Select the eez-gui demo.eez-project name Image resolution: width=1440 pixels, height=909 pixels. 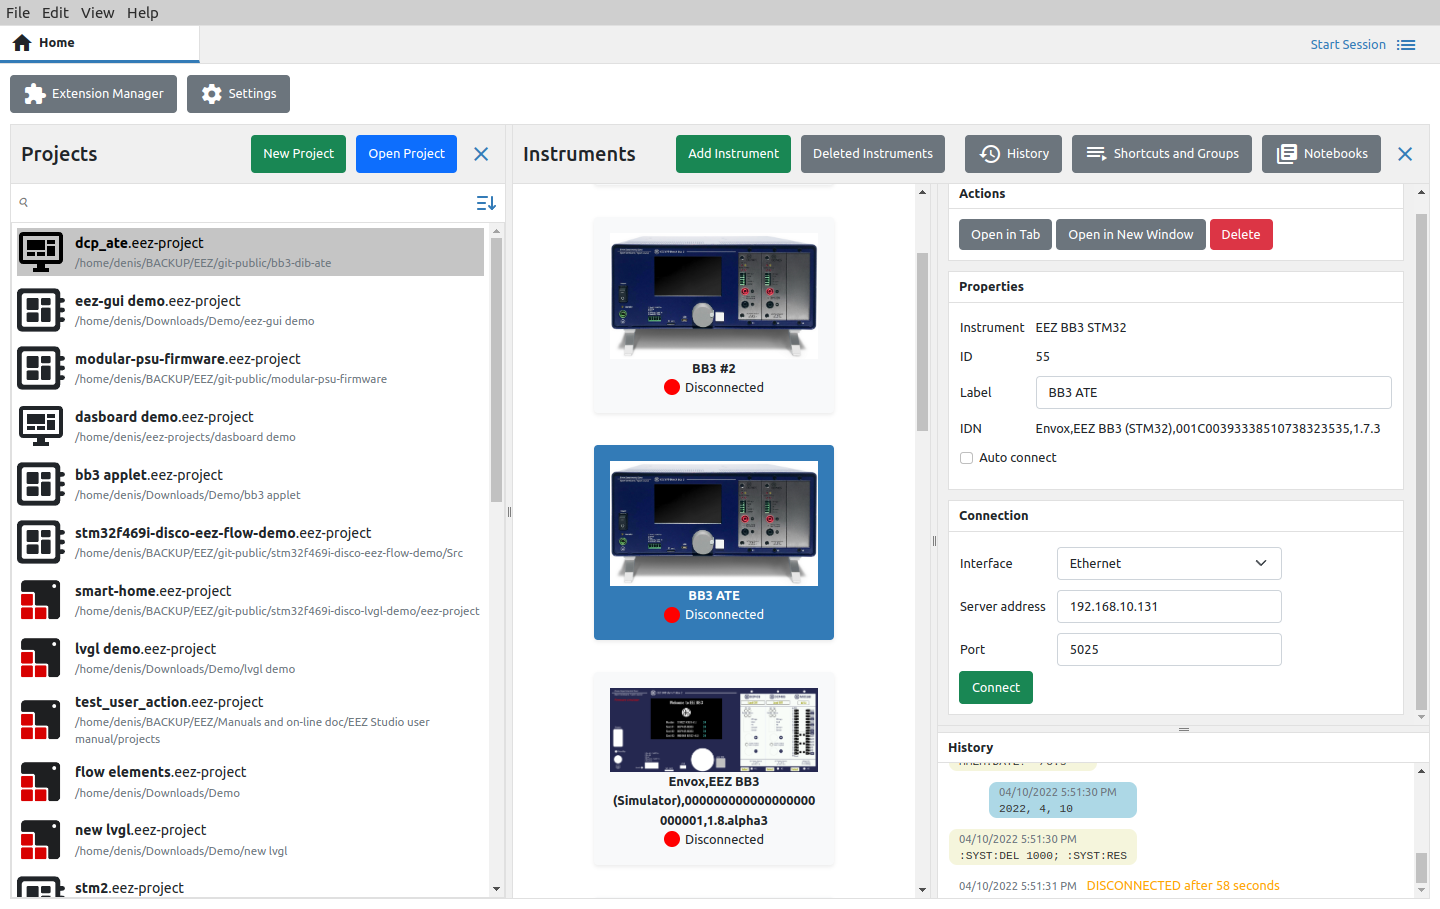[x=158, y=301]
